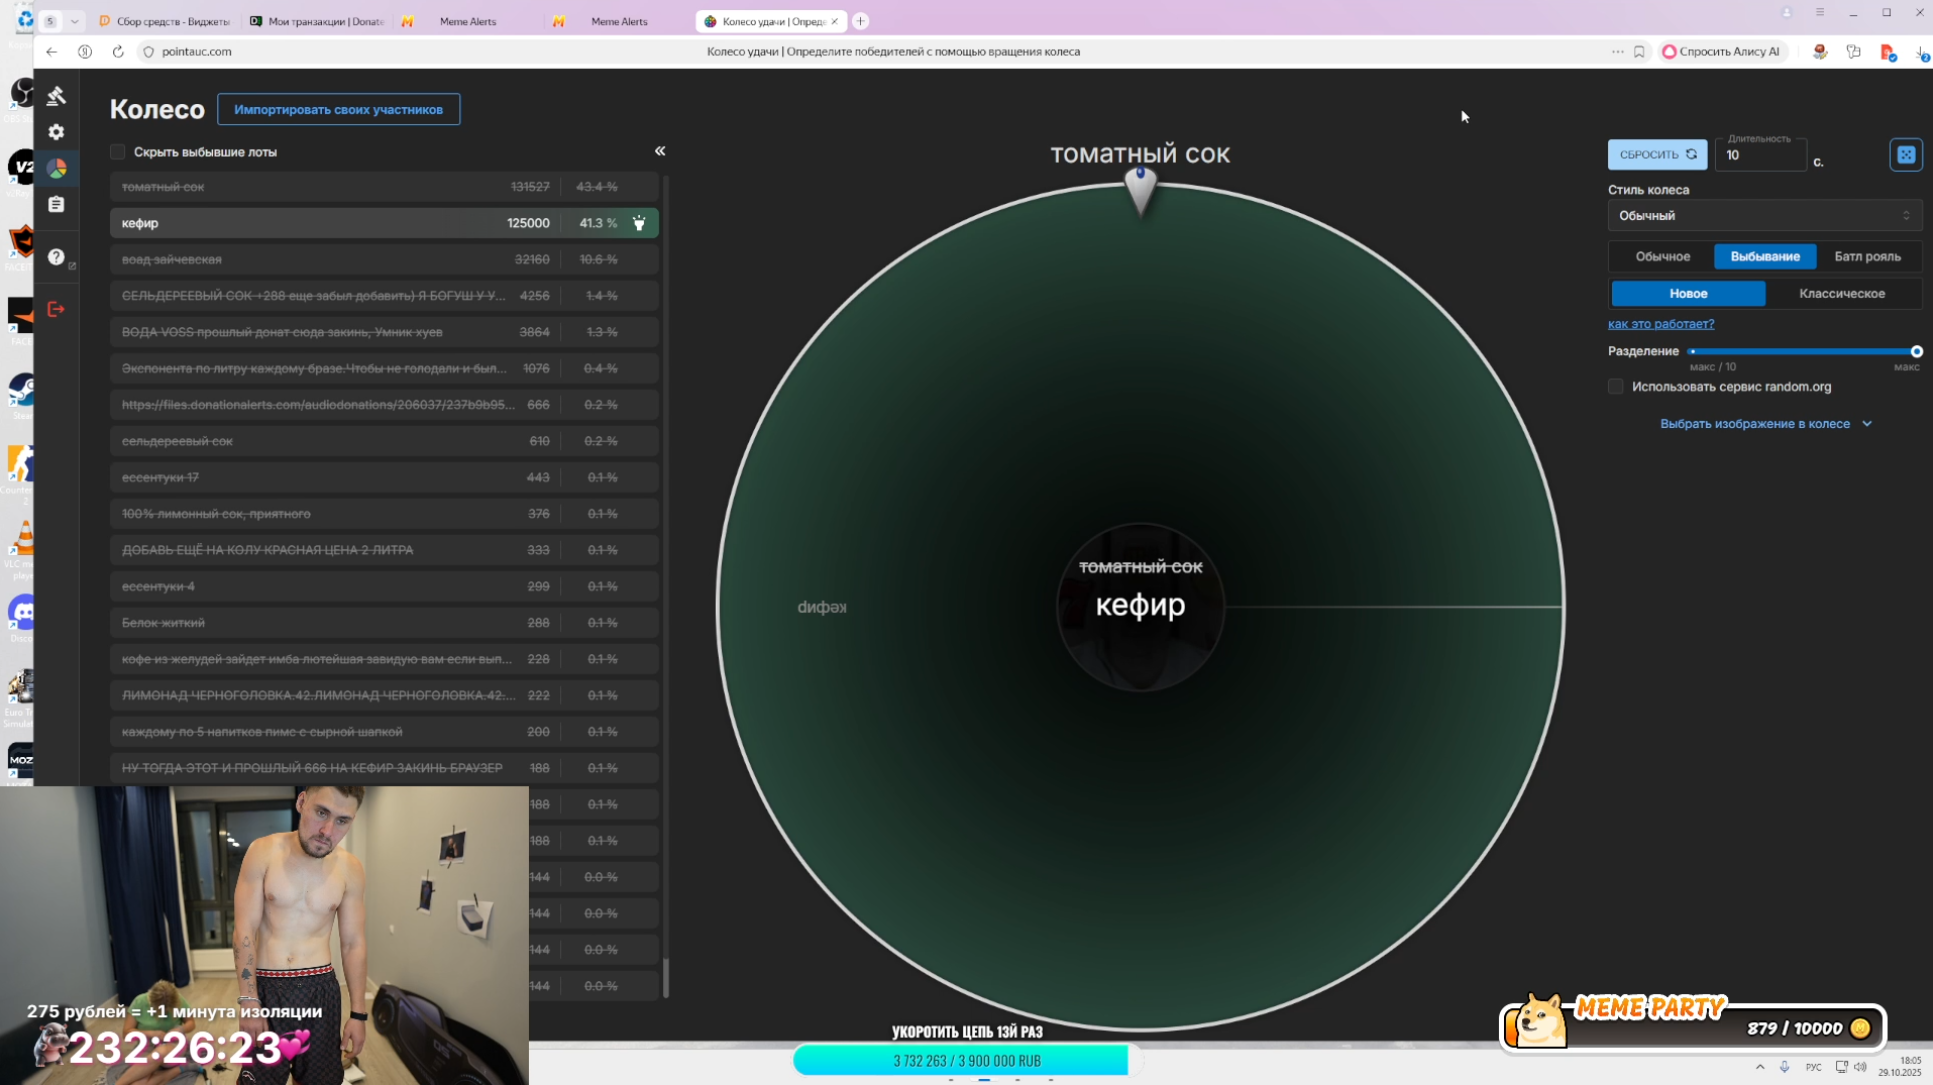Click the highlight icon on кефир row

click(x=639, y=223)
